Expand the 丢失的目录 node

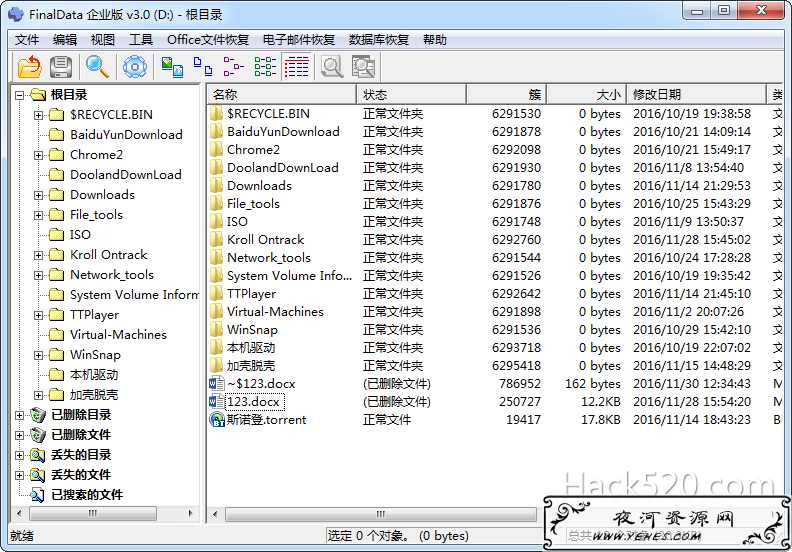click(19, 455)
